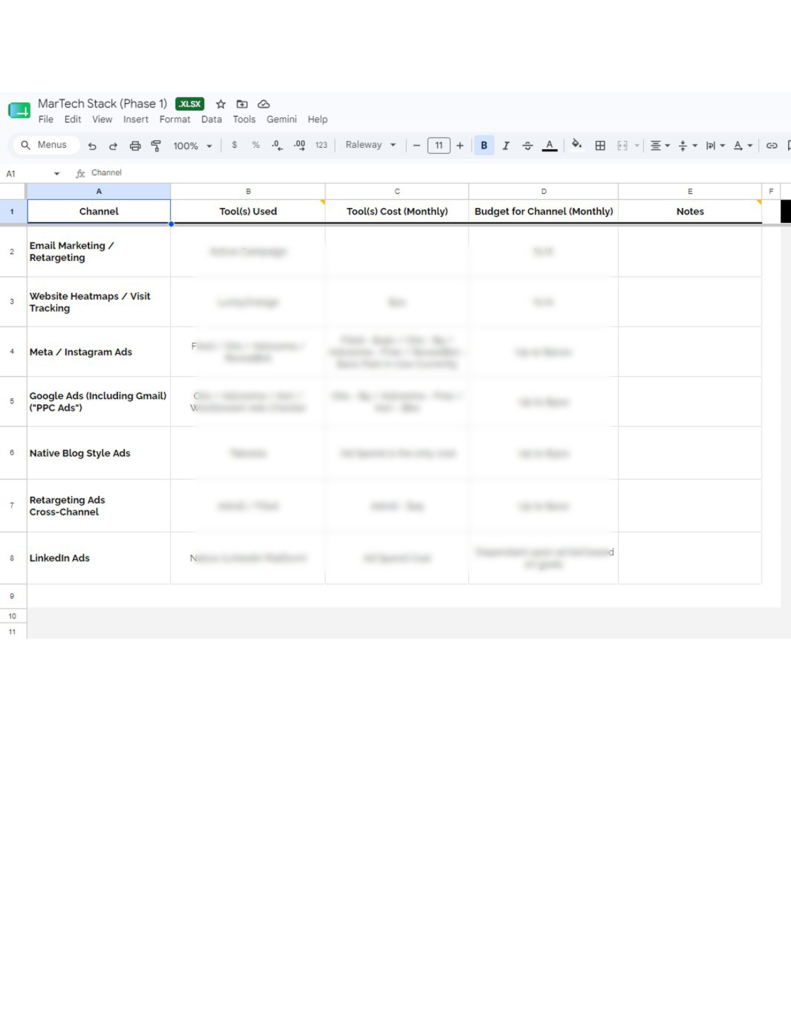Click the .XLSX file format badge
This screenshot has width=791, height=1024.
click(189, 104)
